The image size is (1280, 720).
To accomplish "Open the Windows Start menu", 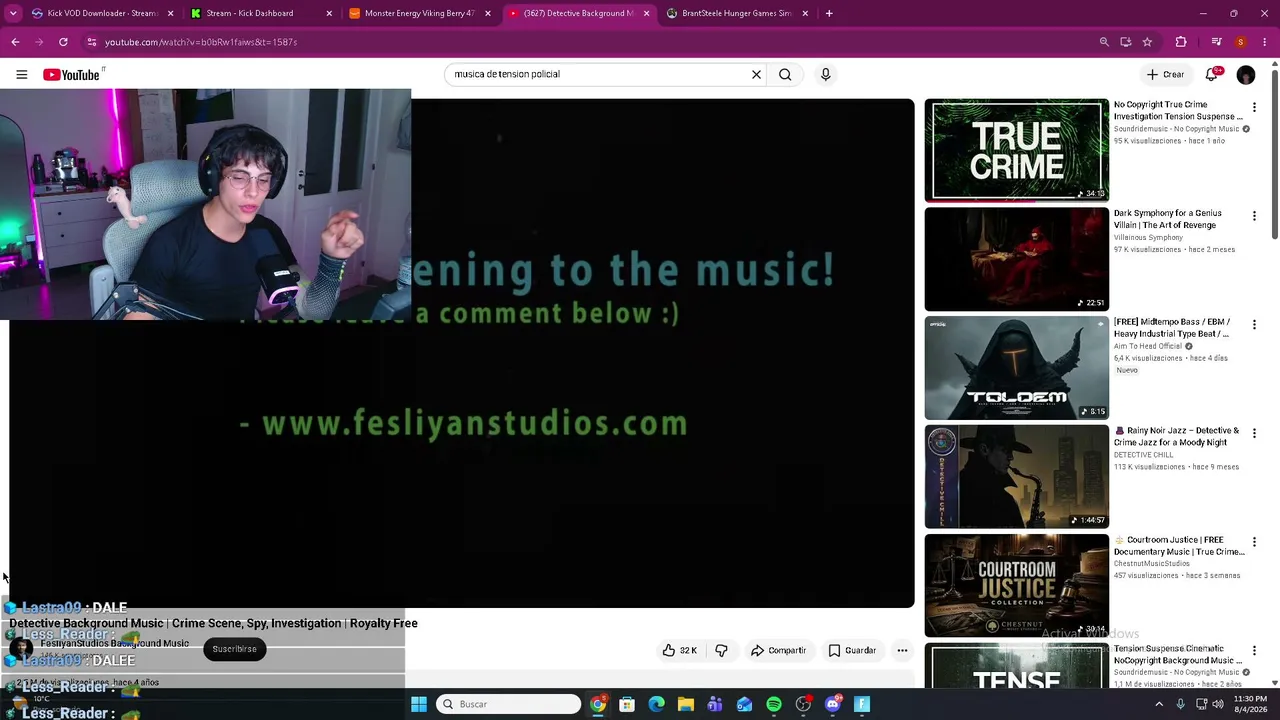I will (419, 704).
